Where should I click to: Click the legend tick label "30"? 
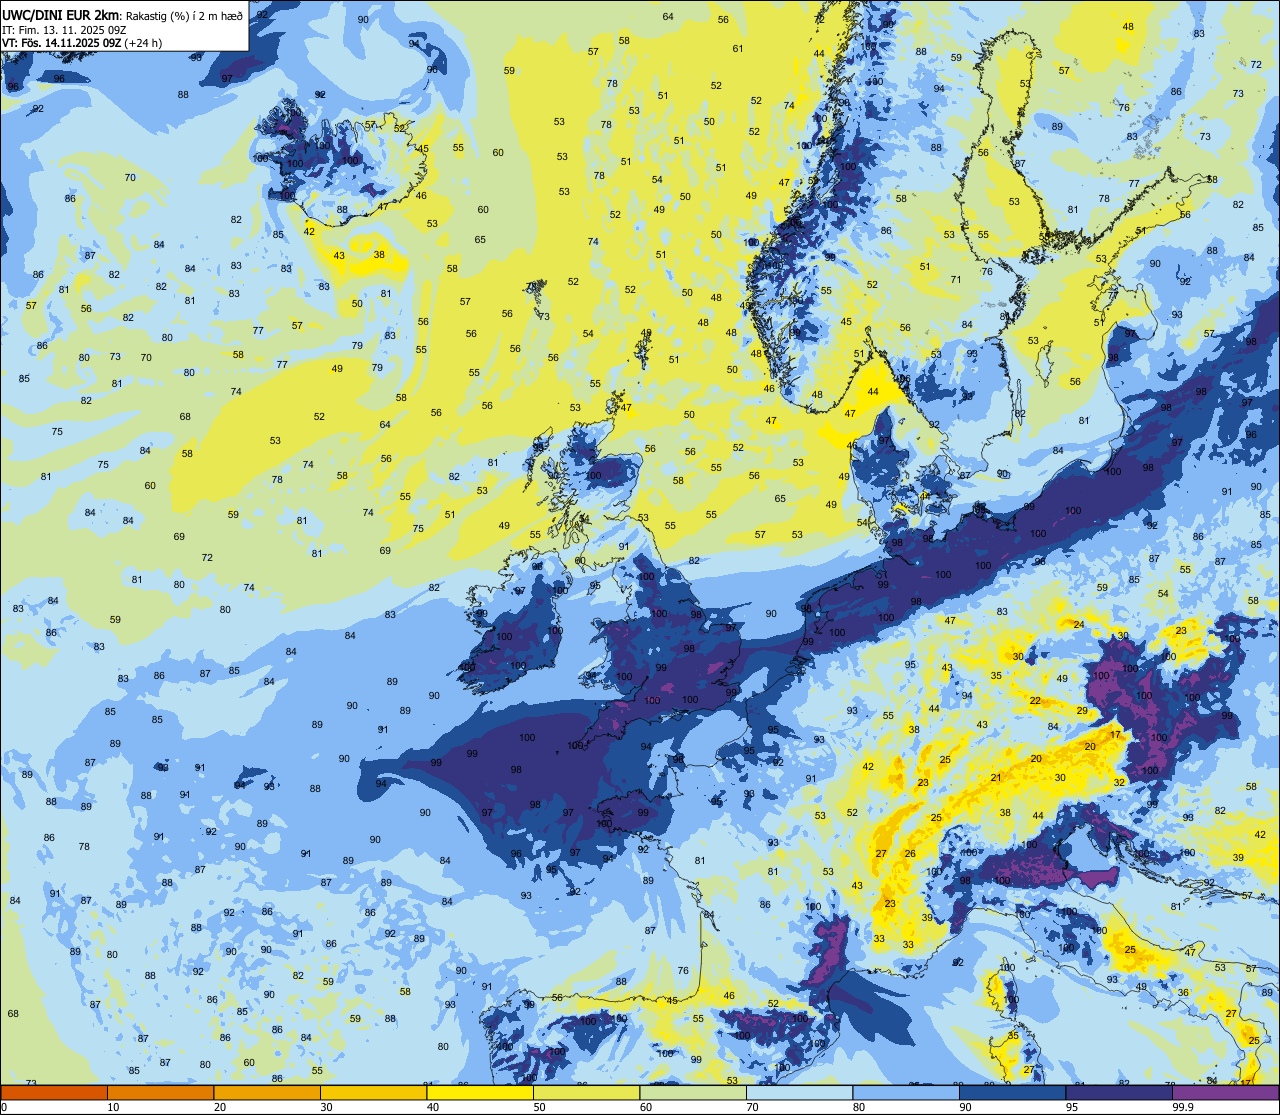tap(326, 1107)
